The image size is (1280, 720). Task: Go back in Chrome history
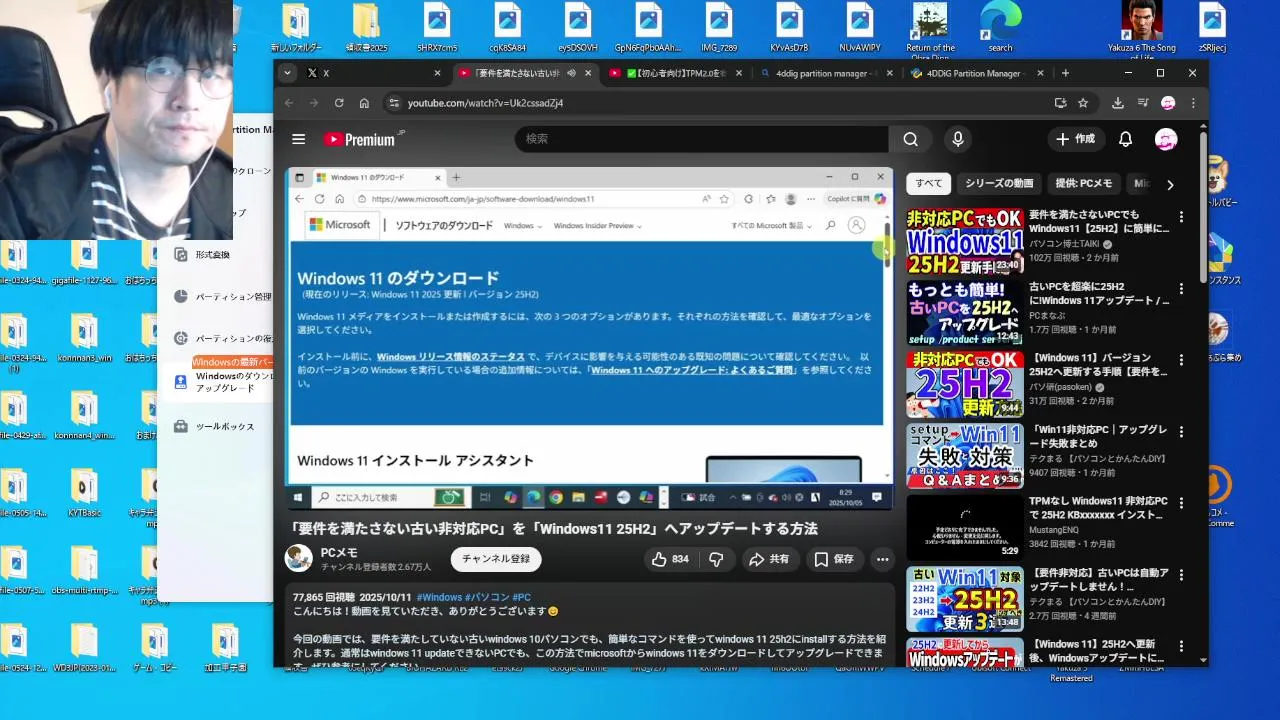[x=289, y=103]
